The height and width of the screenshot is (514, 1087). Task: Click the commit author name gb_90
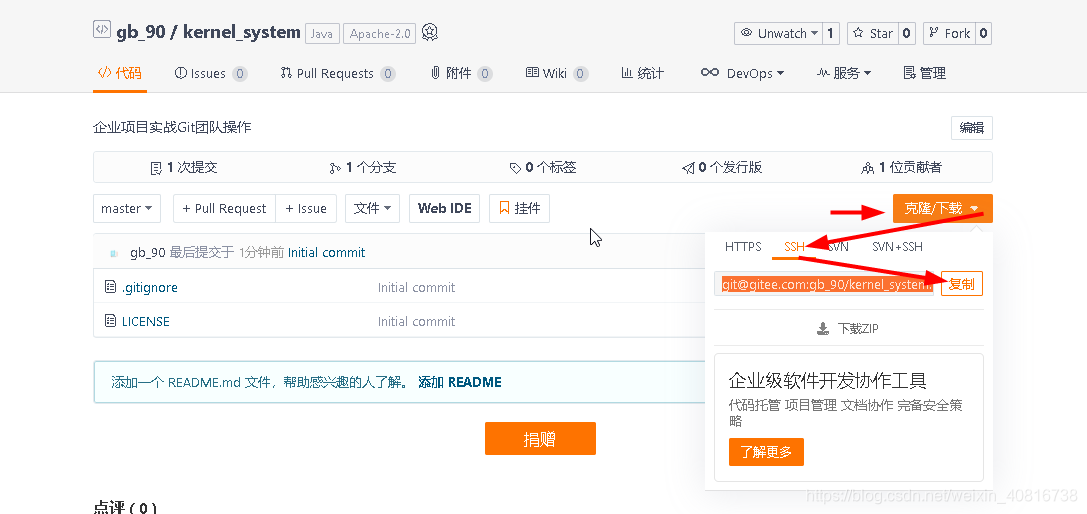[148, 252]
